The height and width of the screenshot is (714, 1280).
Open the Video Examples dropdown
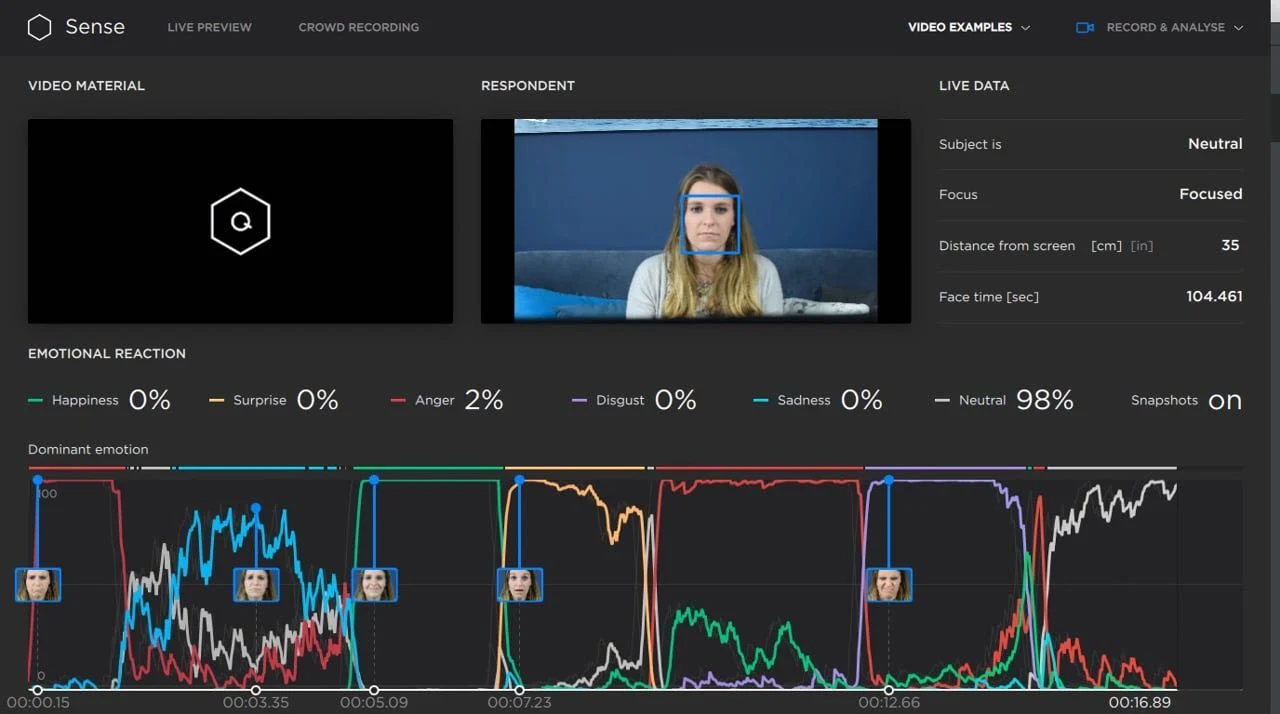click(968, 27)
